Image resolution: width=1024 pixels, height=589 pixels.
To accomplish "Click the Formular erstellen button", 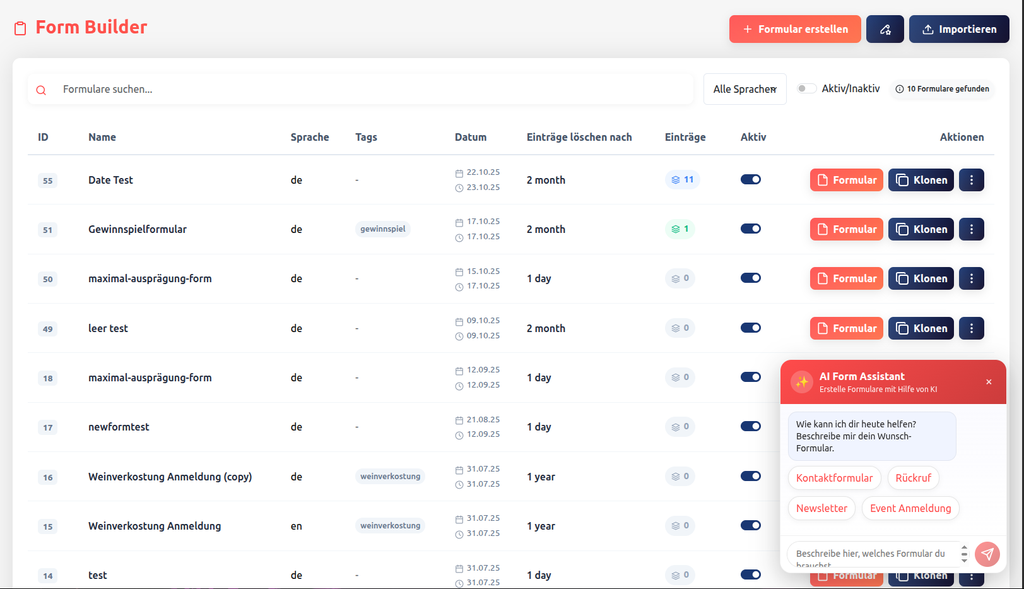I will coord(795,29).
